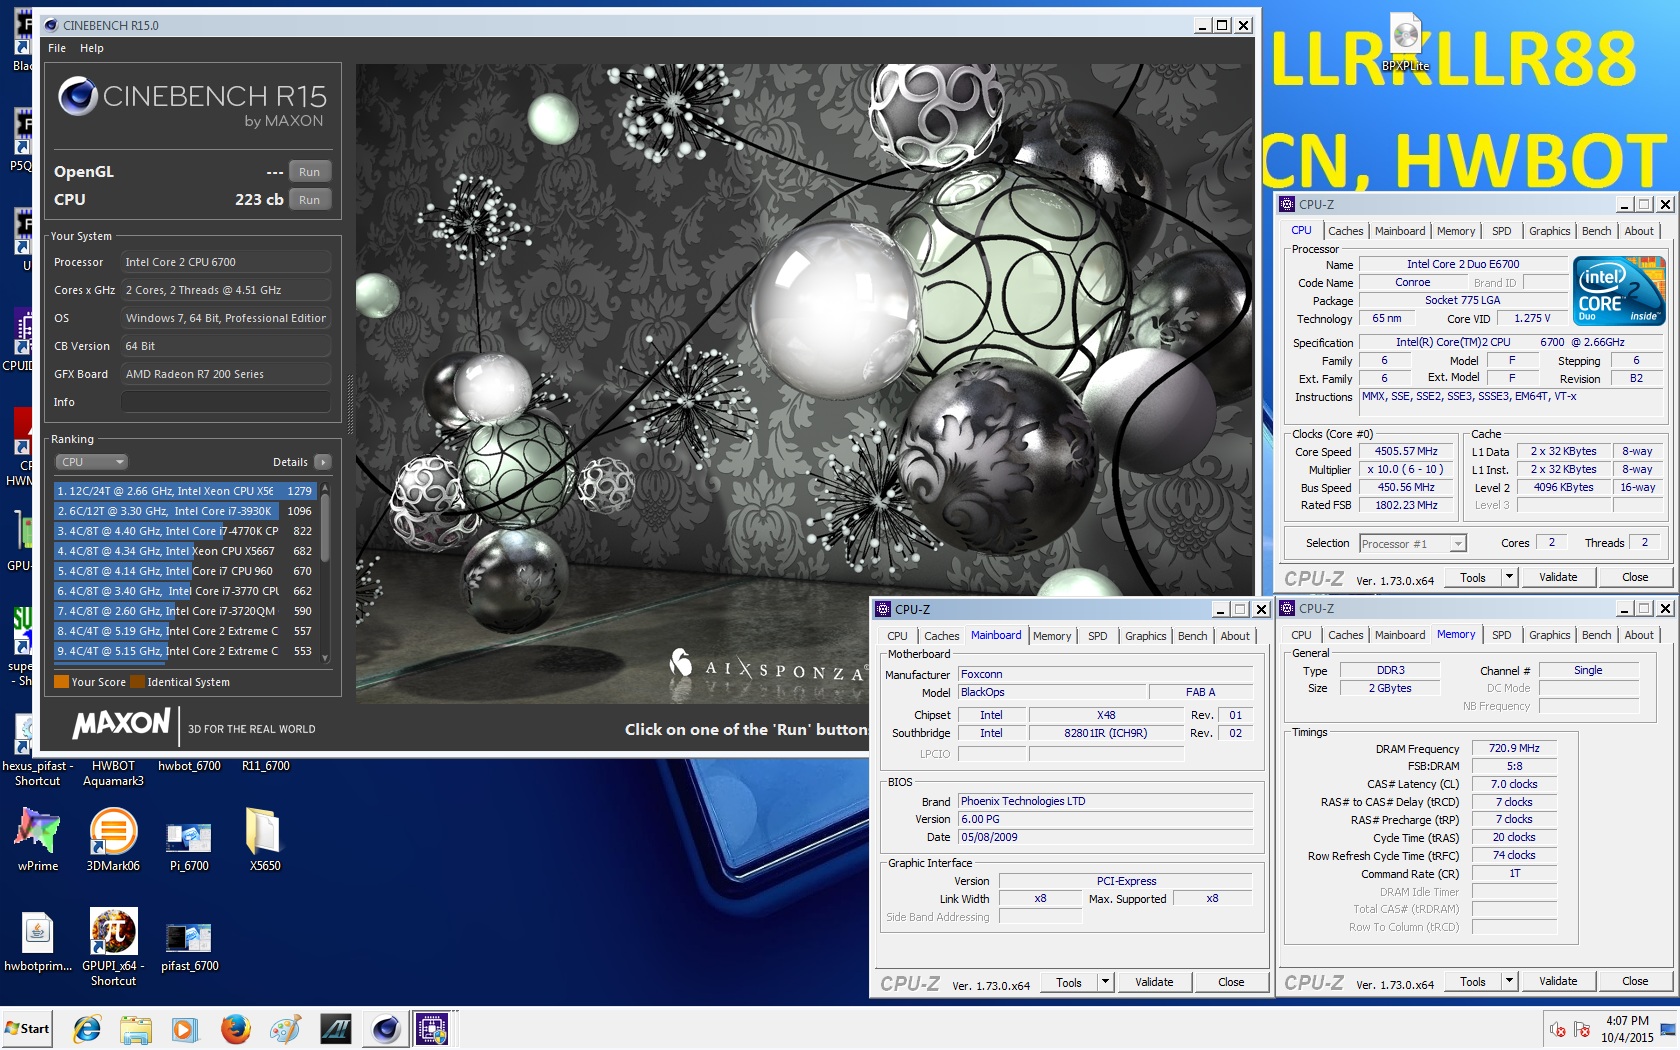Run the OpenGL benchmark
Viewport: 1680px width, 1050px height.
tap(309, 172)
